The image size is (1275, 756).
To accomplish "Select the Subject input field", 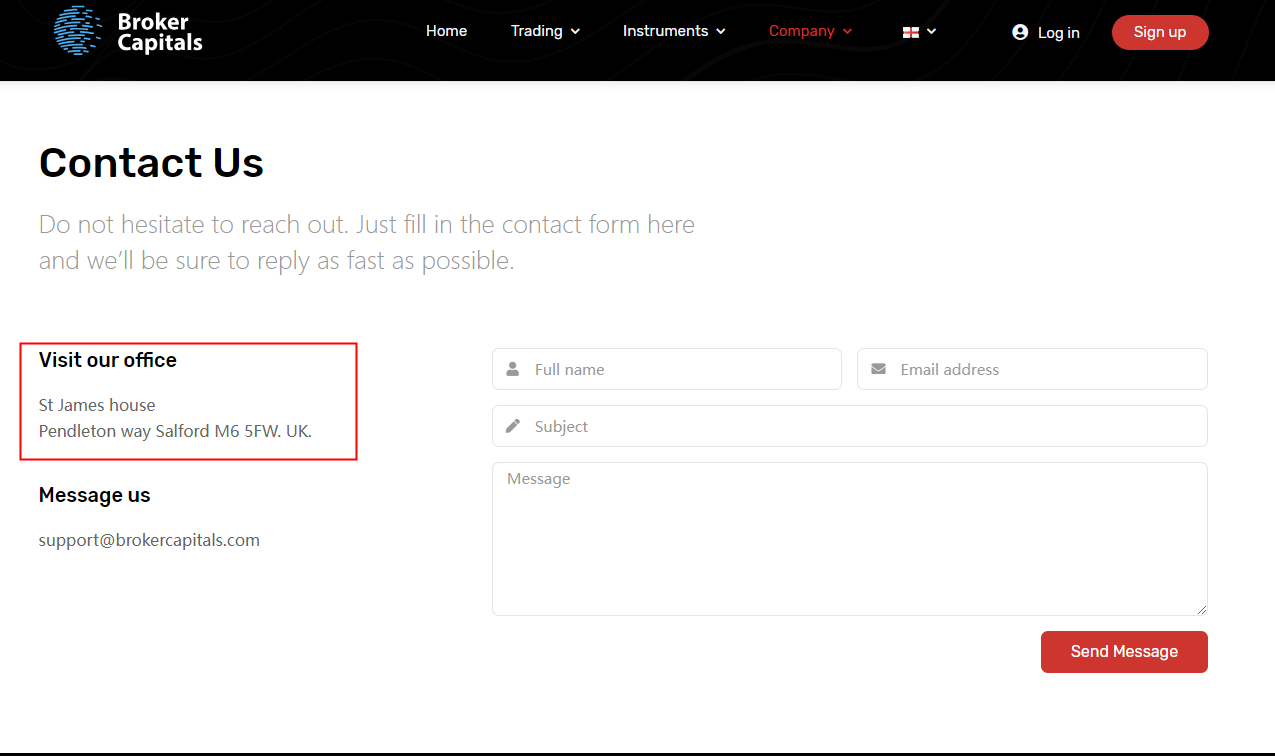I will [860, 426].
